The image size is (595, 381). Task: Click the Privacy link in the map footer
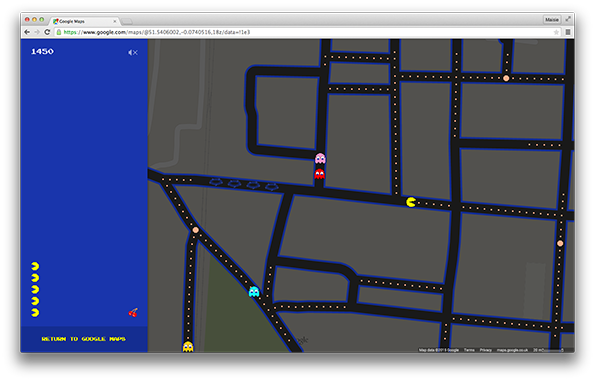tap(485, 350)
